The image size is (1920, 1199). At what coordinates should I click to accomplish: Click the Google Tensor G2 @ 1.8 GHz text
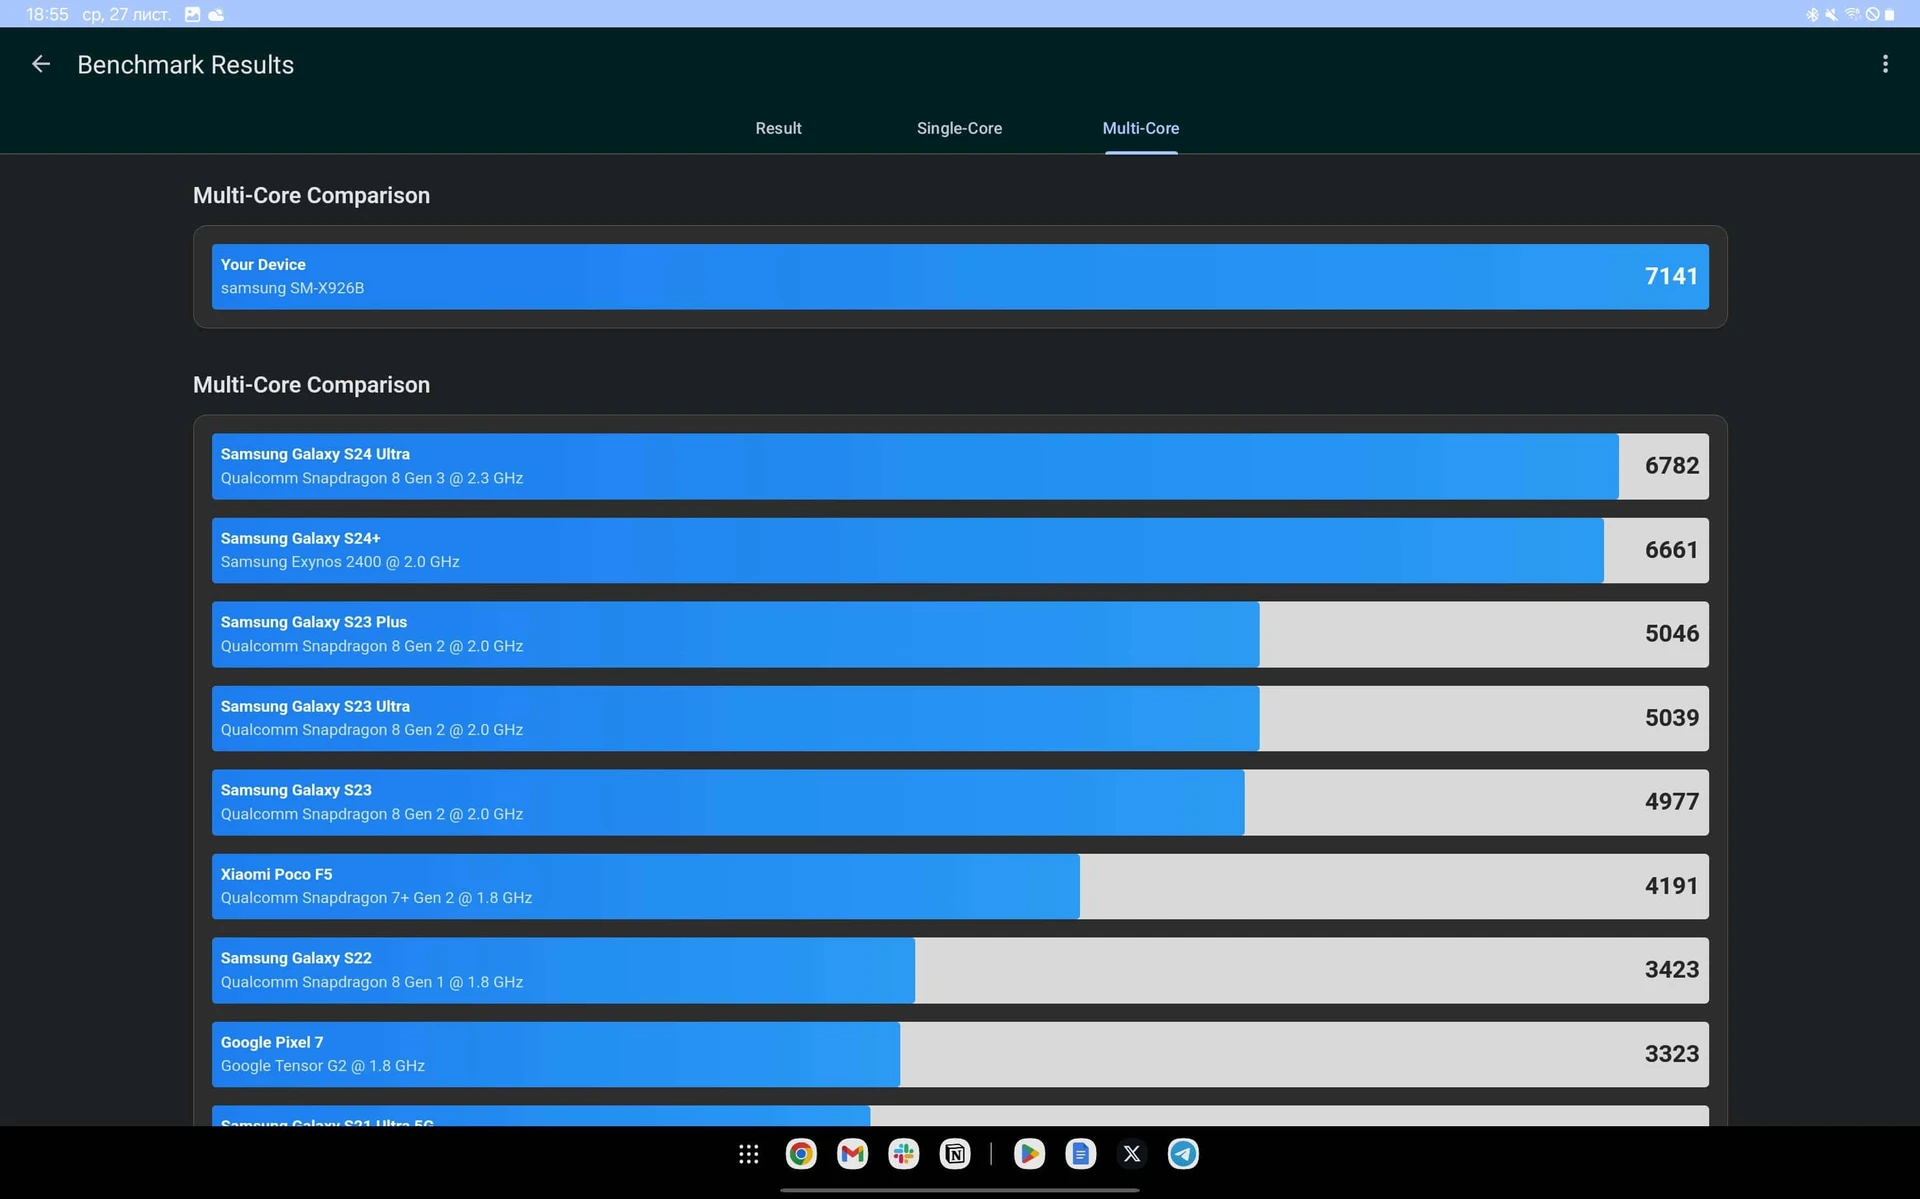pyautogui.click(x=322, y=1066)
